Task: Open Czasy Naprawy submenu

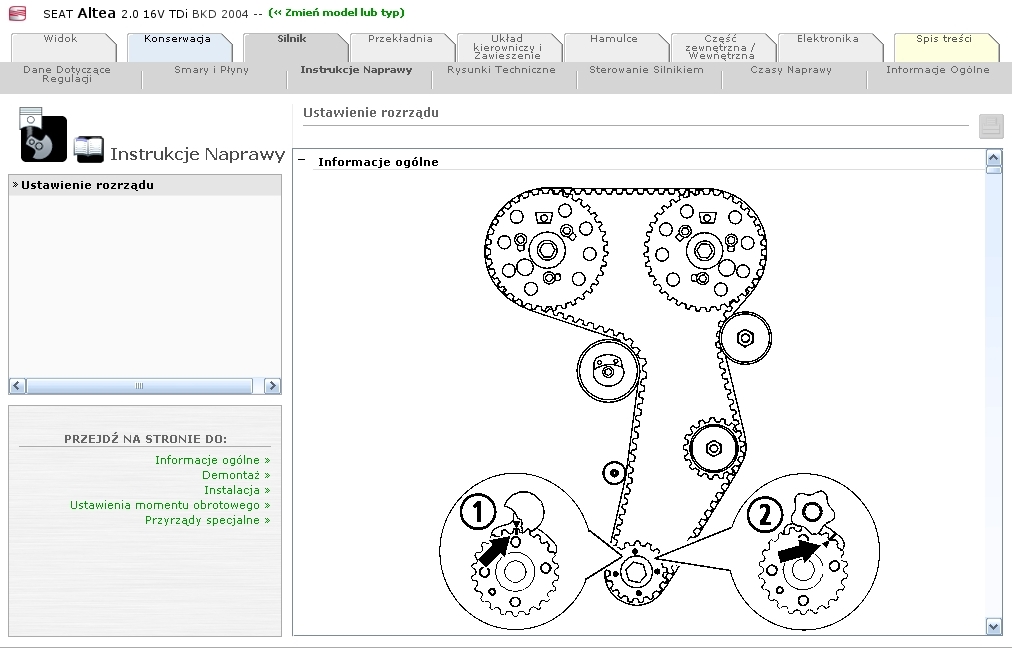Action: 791,70
